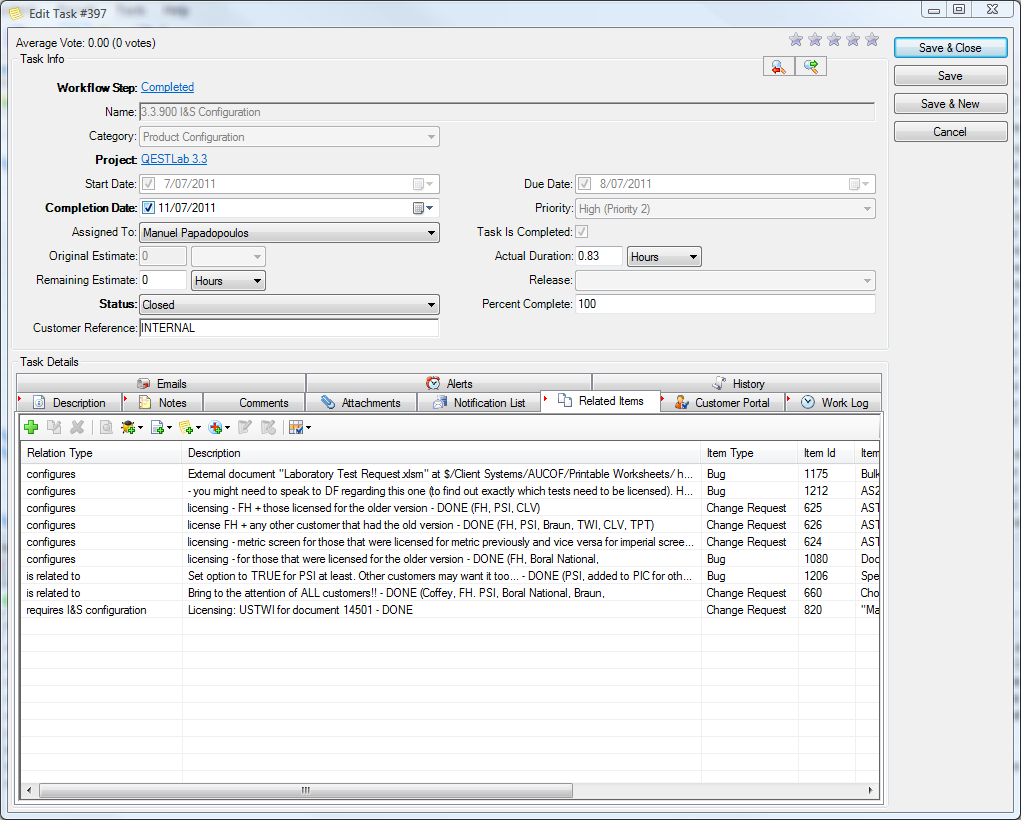
Task: Toggle the Task Is Completed checkbox
Action: pyautogui.click(x=582, y=232)
